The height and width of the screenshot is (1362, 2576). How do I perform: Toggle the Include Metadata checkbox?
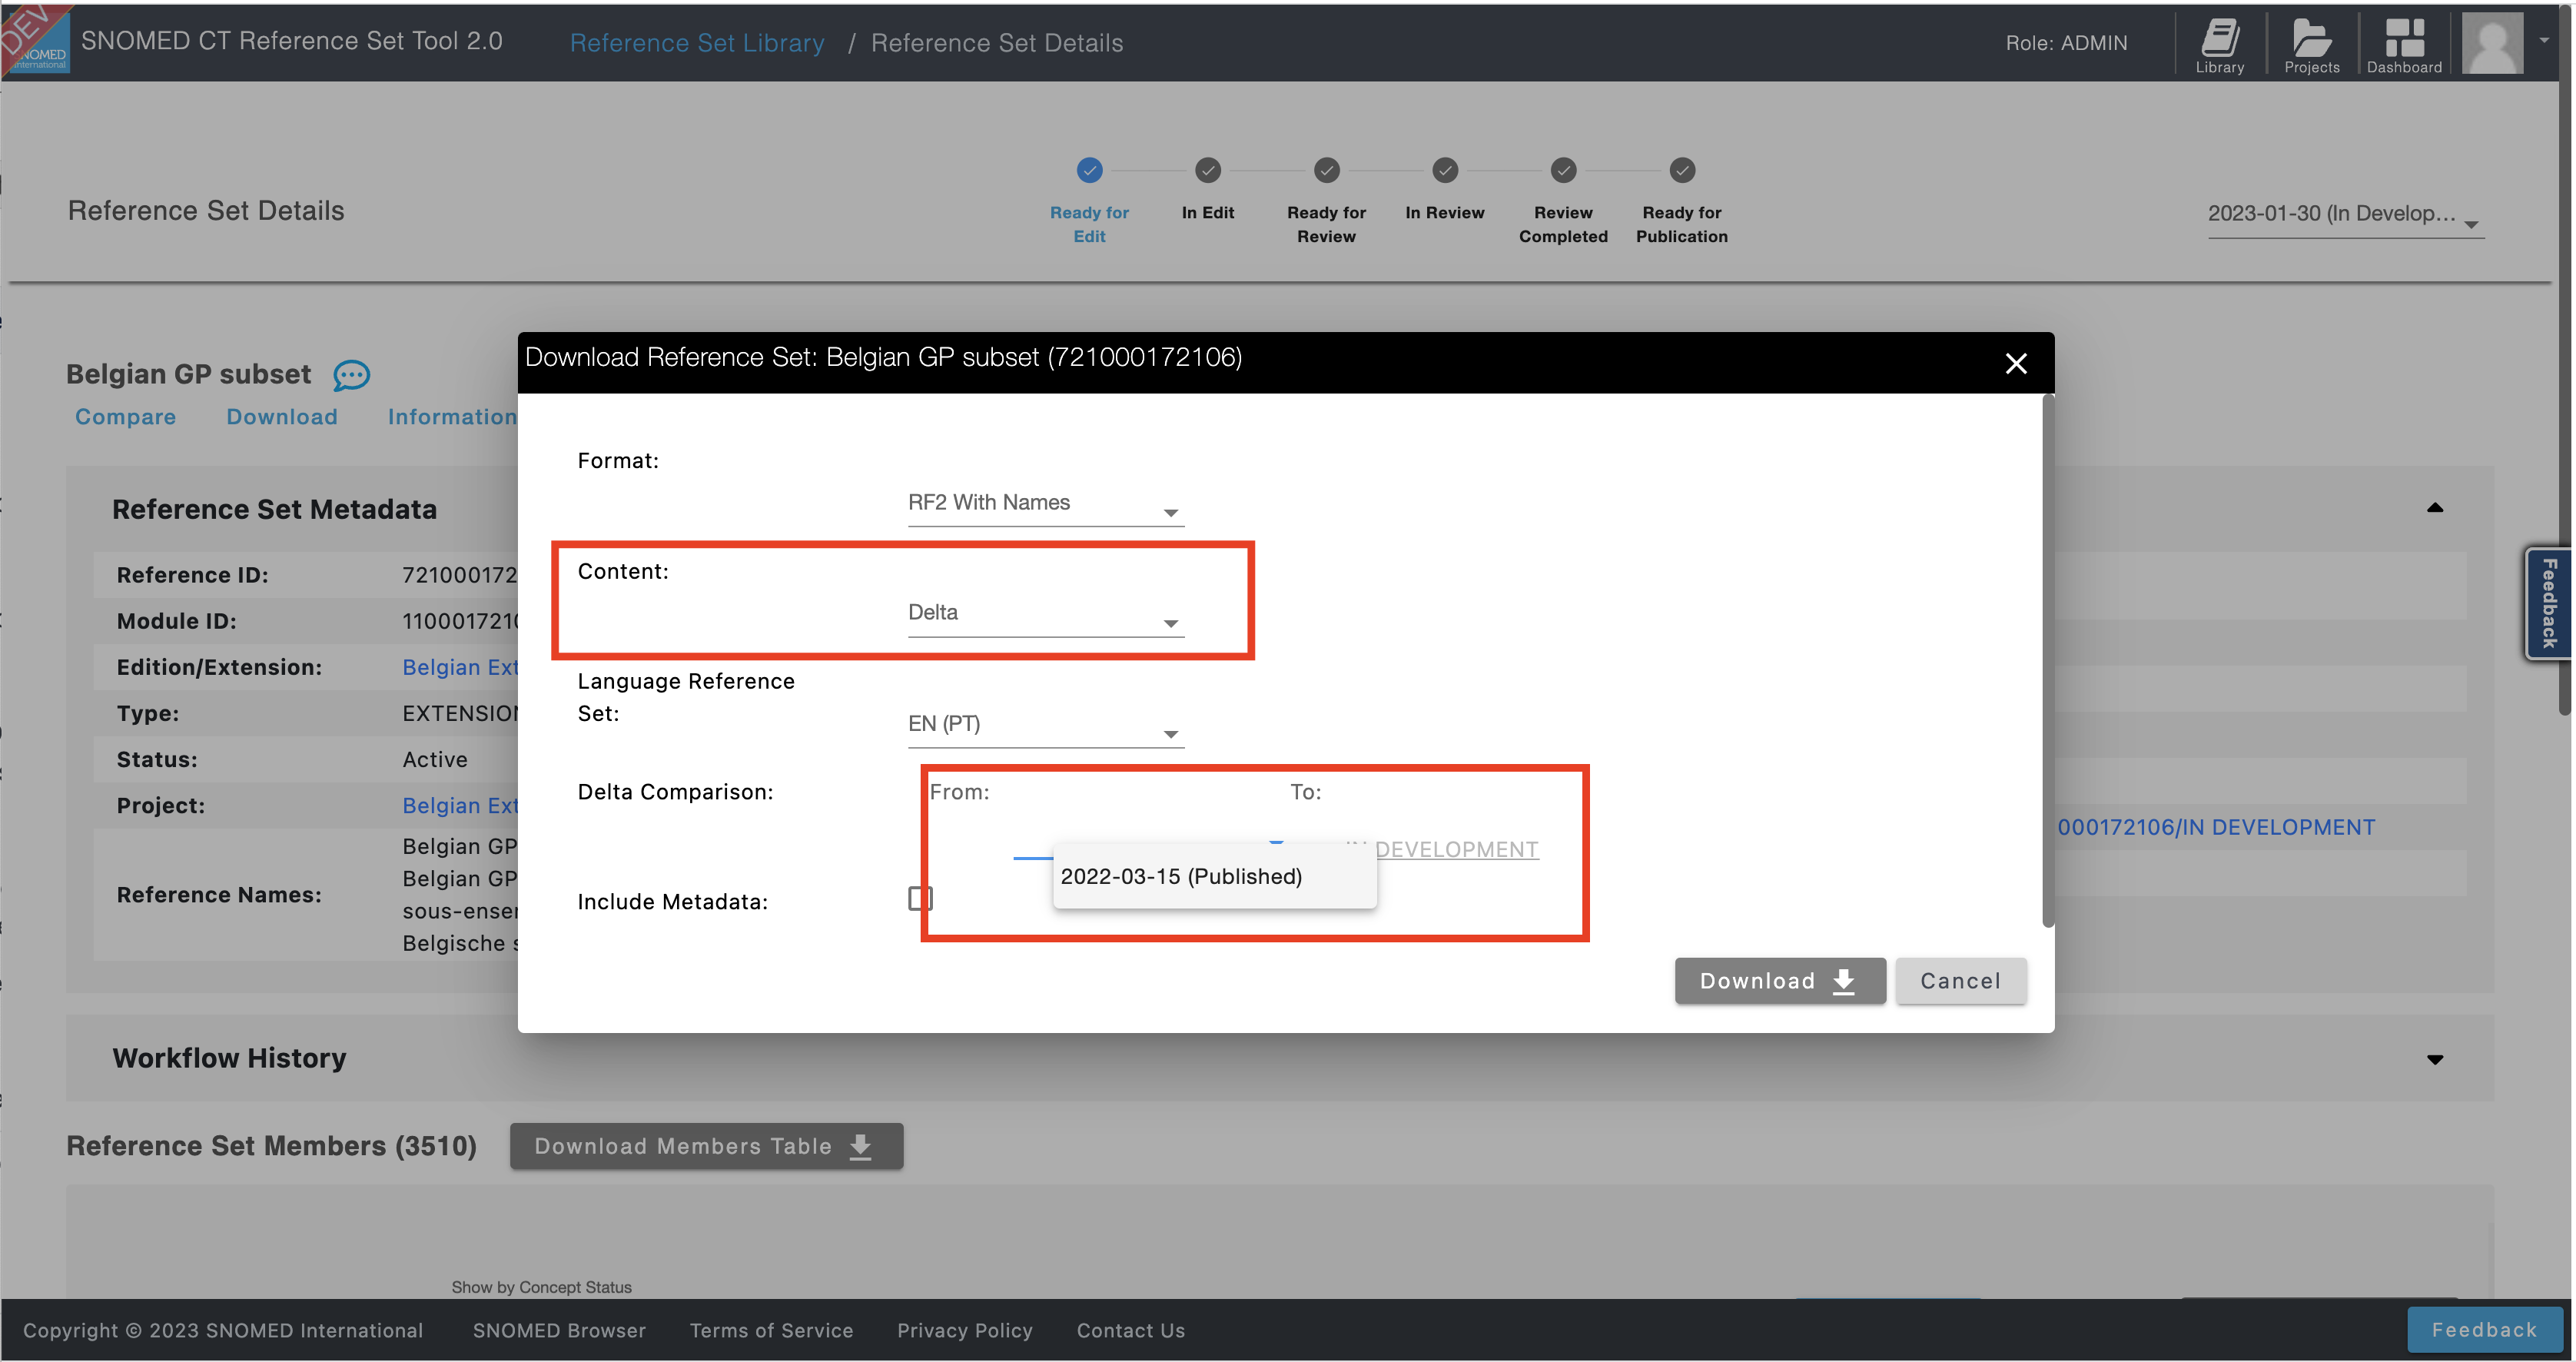point(919,898)
